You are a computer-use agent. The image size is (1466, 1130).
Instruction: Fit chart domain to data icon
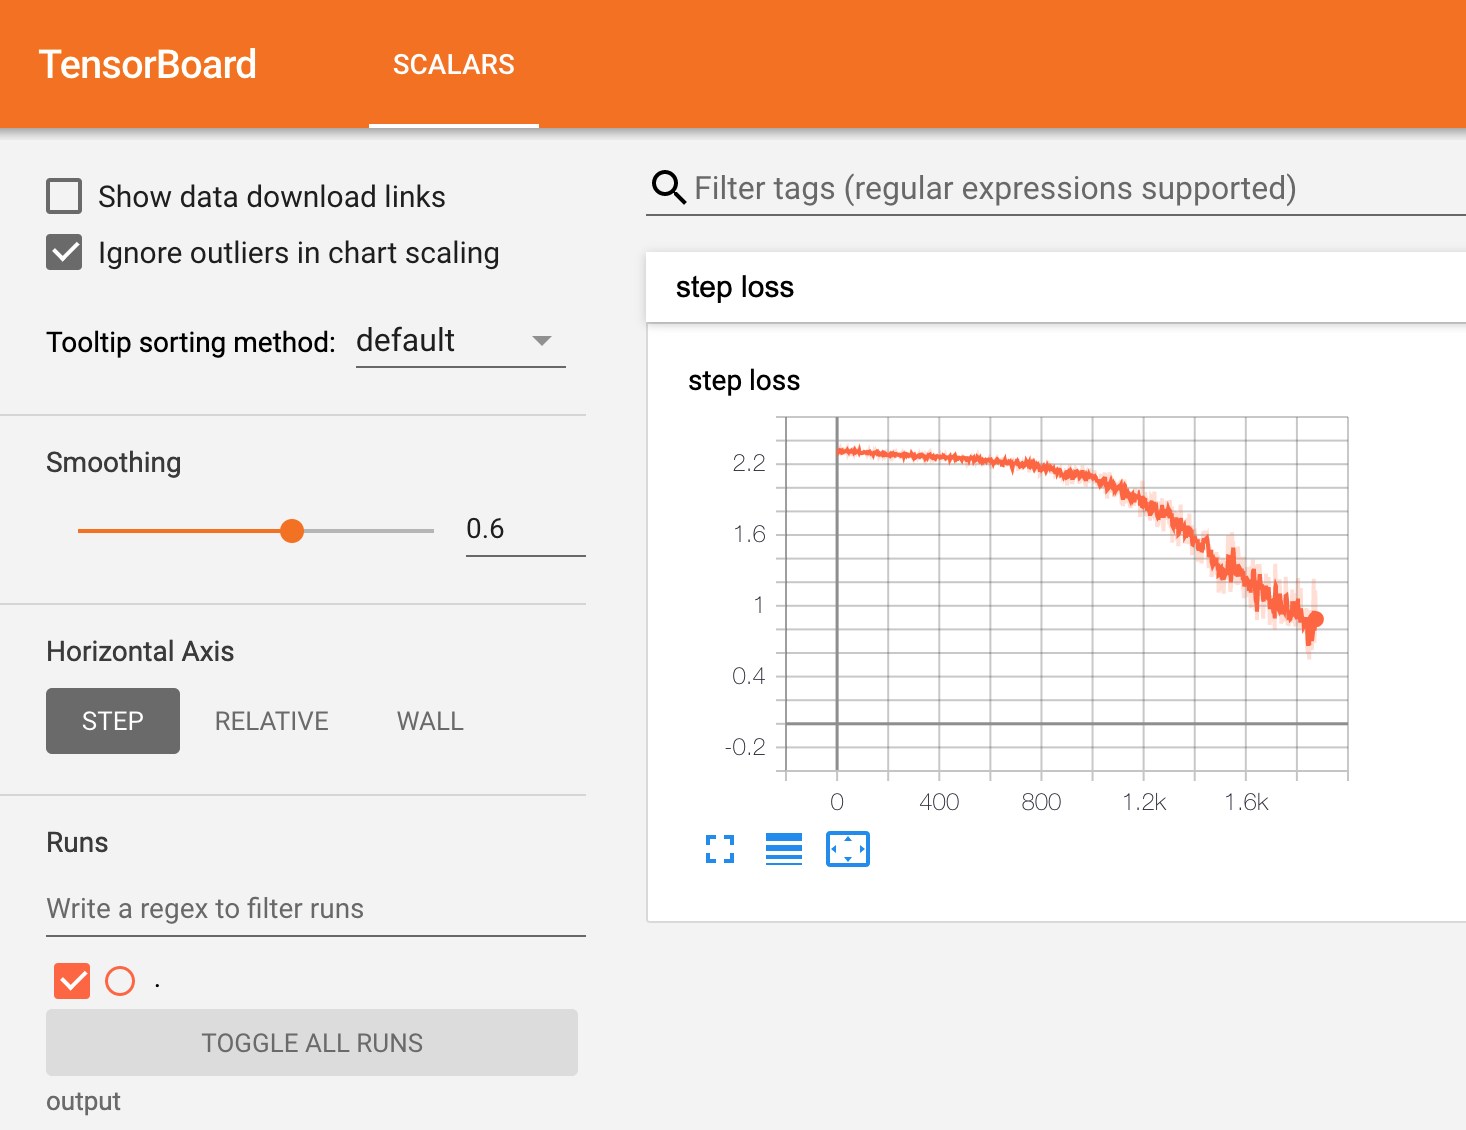tap(847, 849)
